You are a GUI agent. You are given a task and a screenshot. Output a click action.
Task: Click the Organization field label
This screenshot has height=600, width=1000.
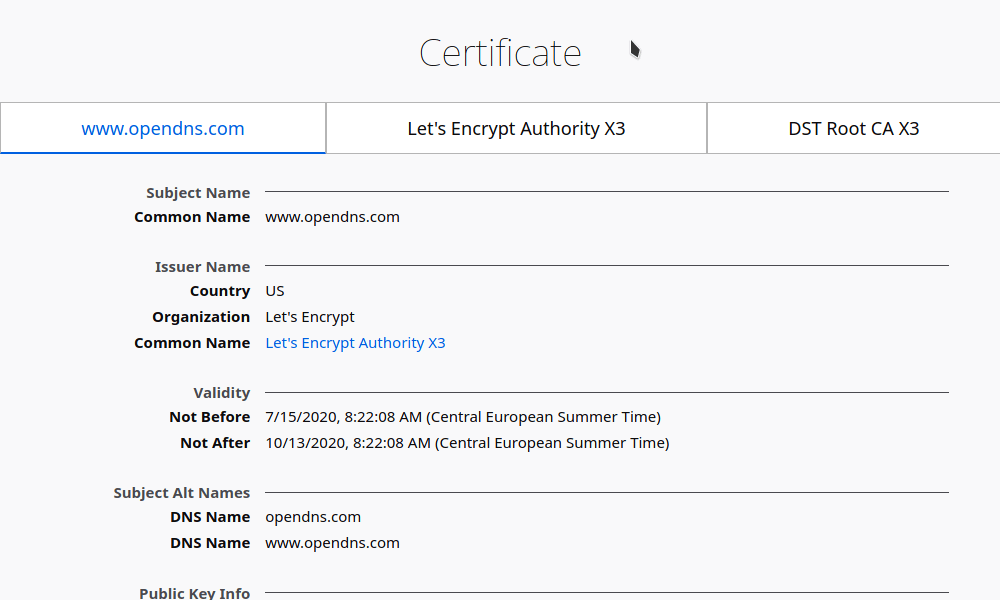click(201, 317)
